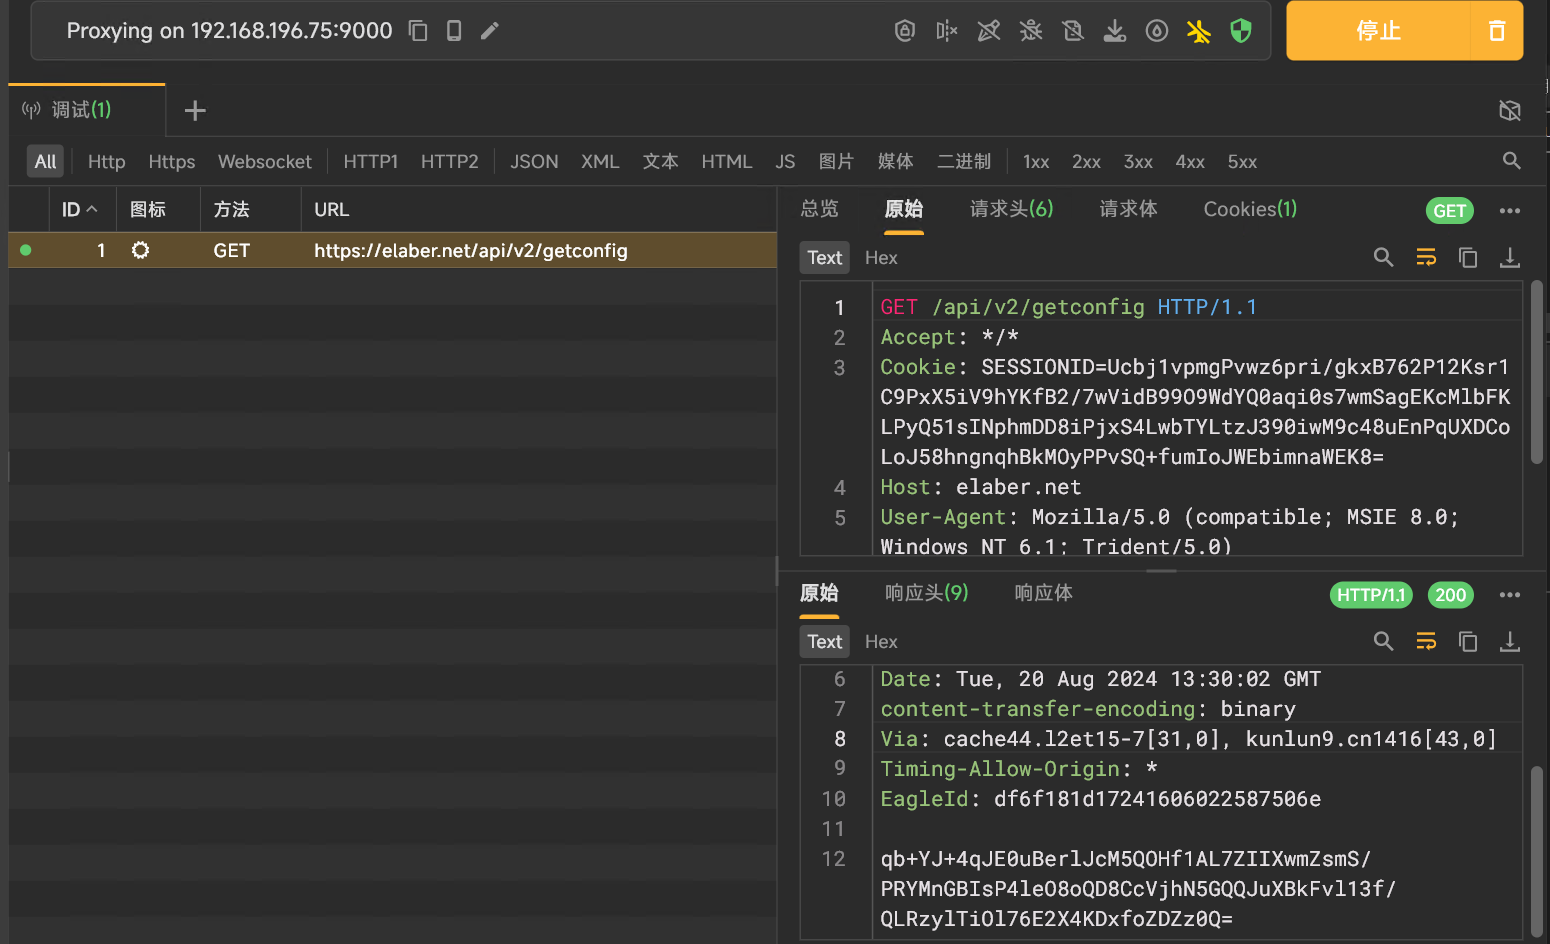Click the download-to-tray icon in top toolbar
The width and height of the screenshot is (1550, 944).
coord(1114,31)
